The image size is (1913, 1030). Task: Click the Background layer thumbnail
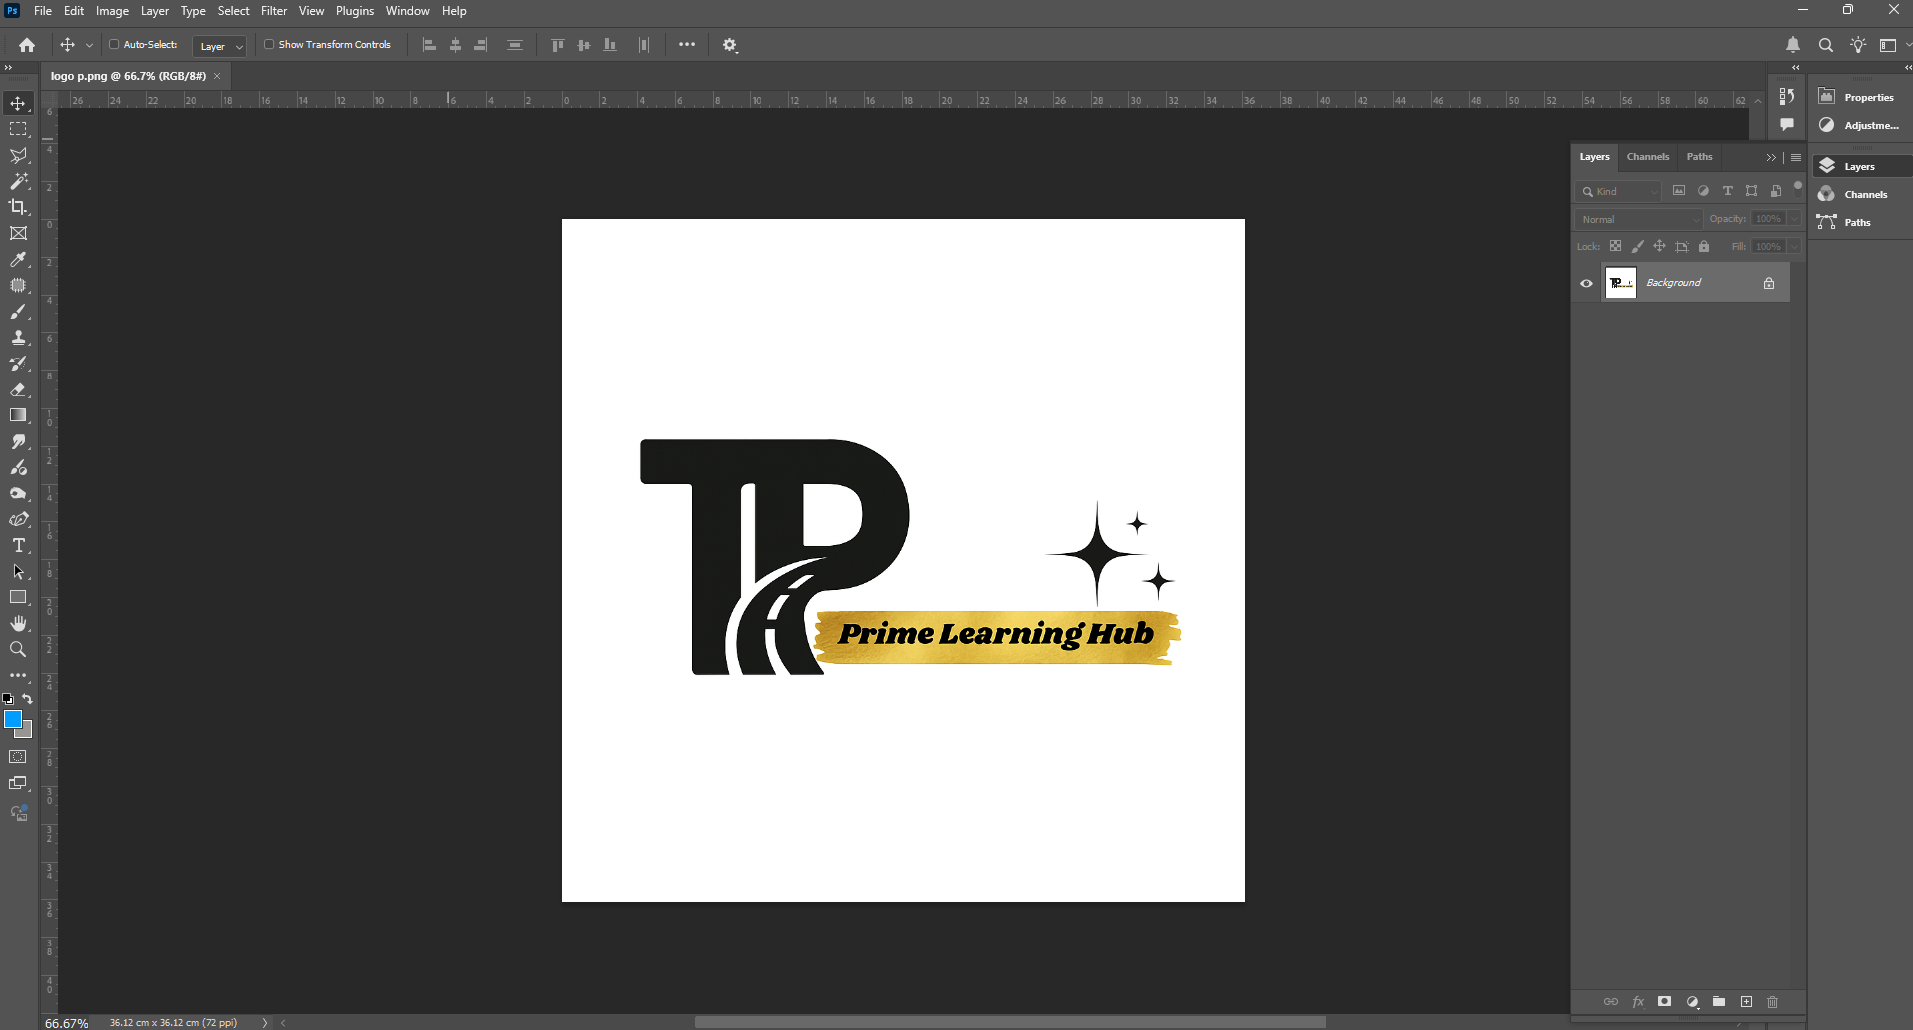click(1620, 283)
